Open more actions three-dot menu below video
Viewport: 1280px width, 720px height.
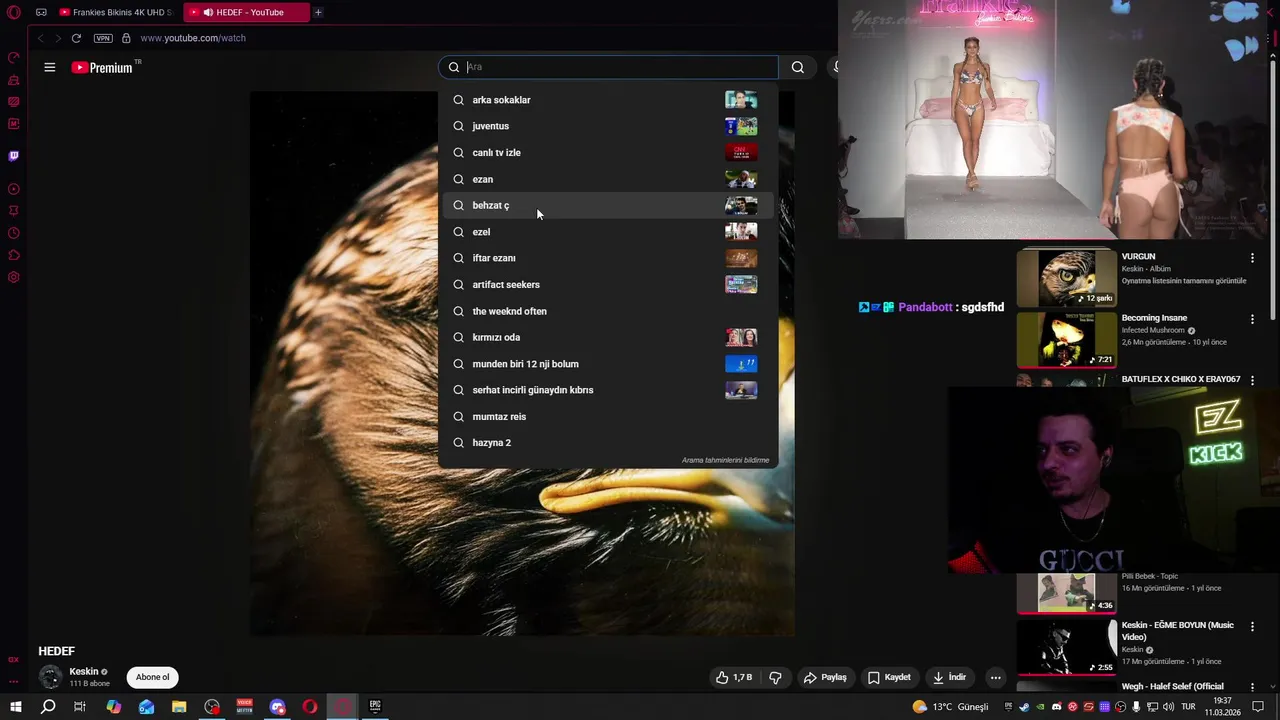[995, 677]
